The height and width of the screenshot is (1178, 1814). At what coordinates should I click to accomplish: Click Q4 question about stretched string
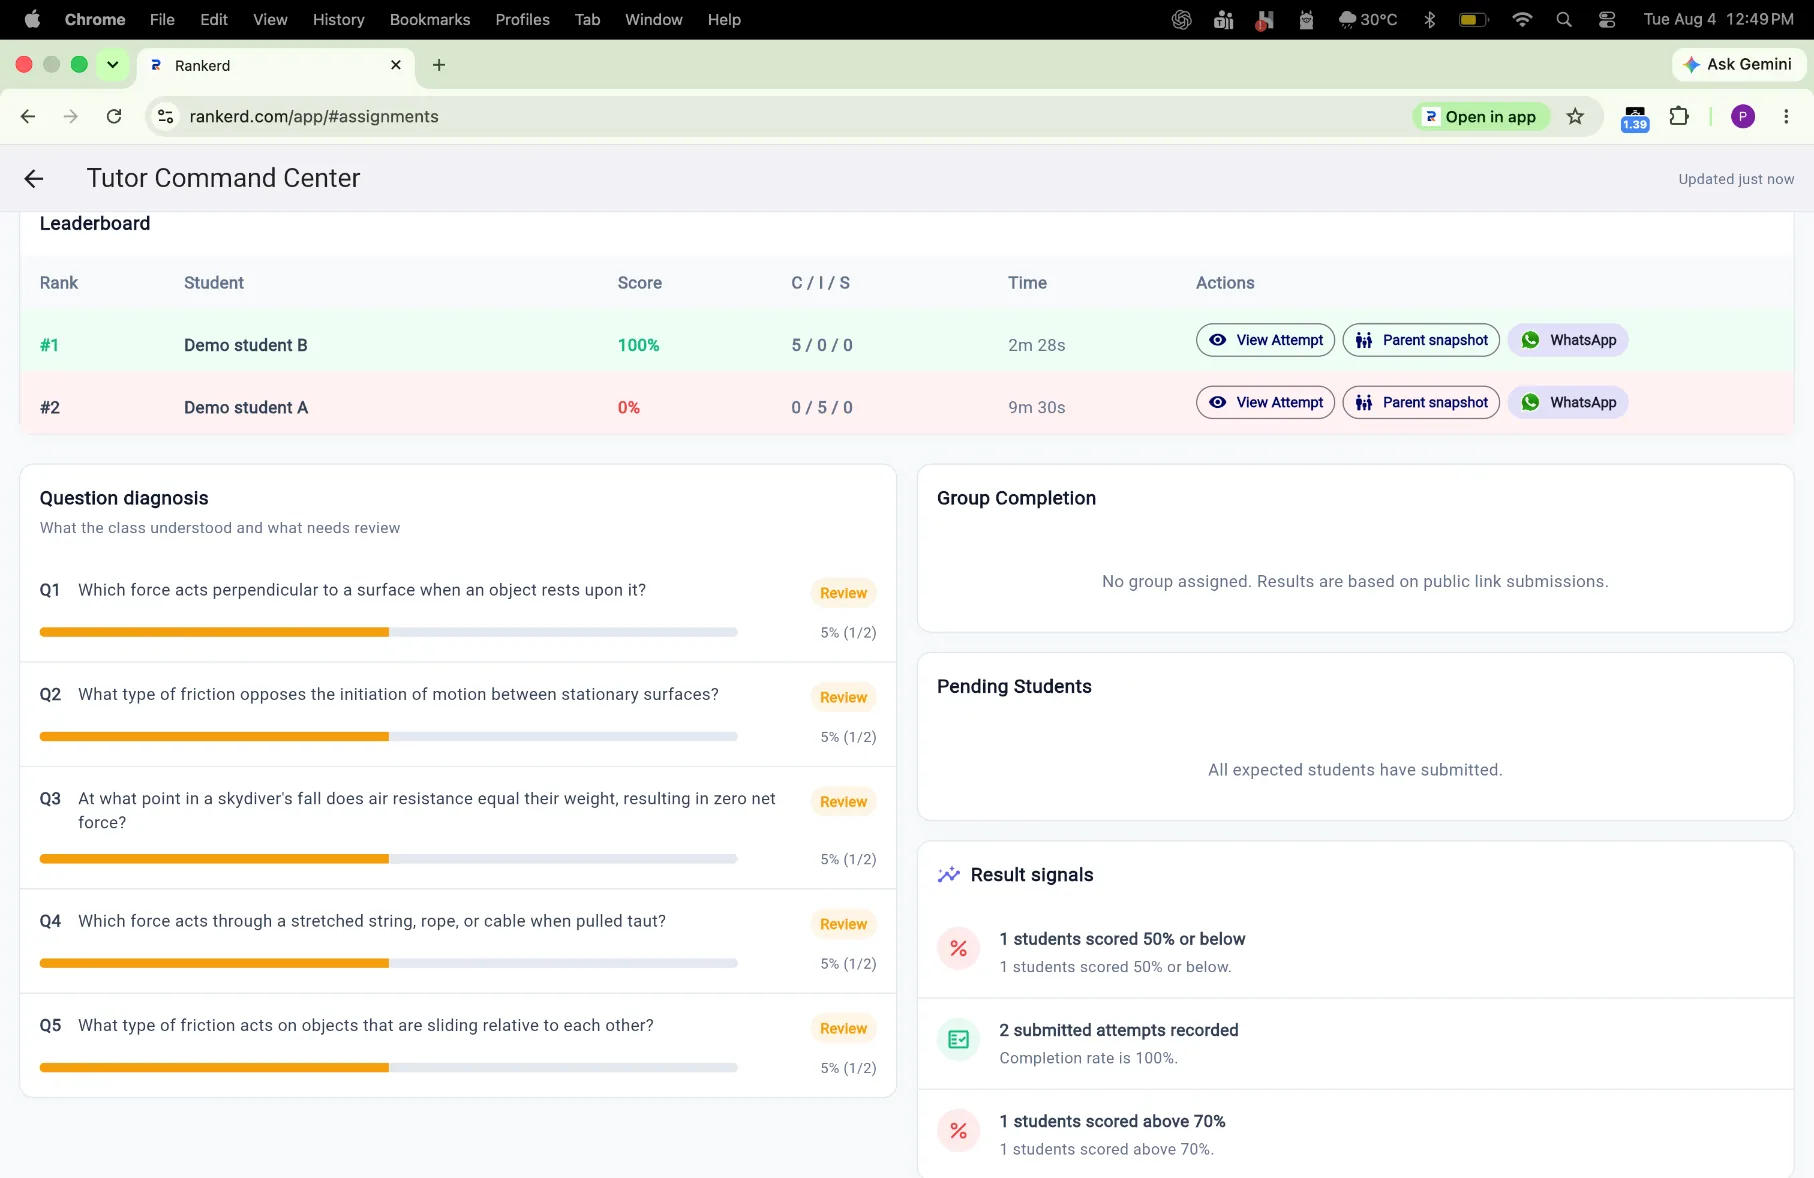tap(372, 921)
